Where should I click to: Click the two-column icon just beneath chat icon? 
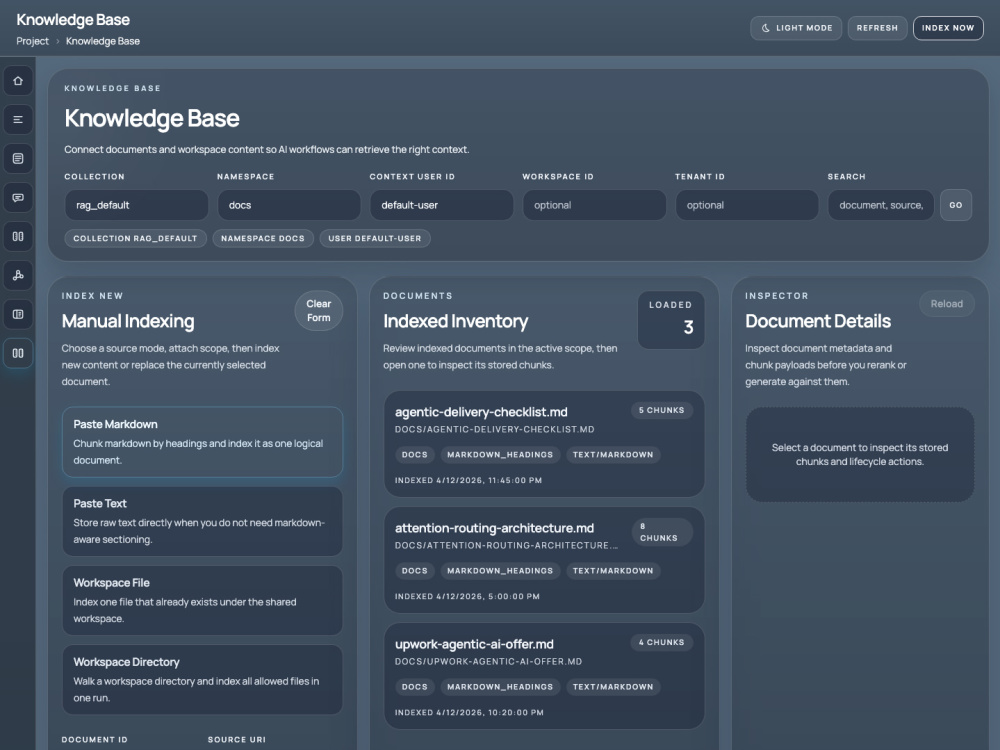18,237
